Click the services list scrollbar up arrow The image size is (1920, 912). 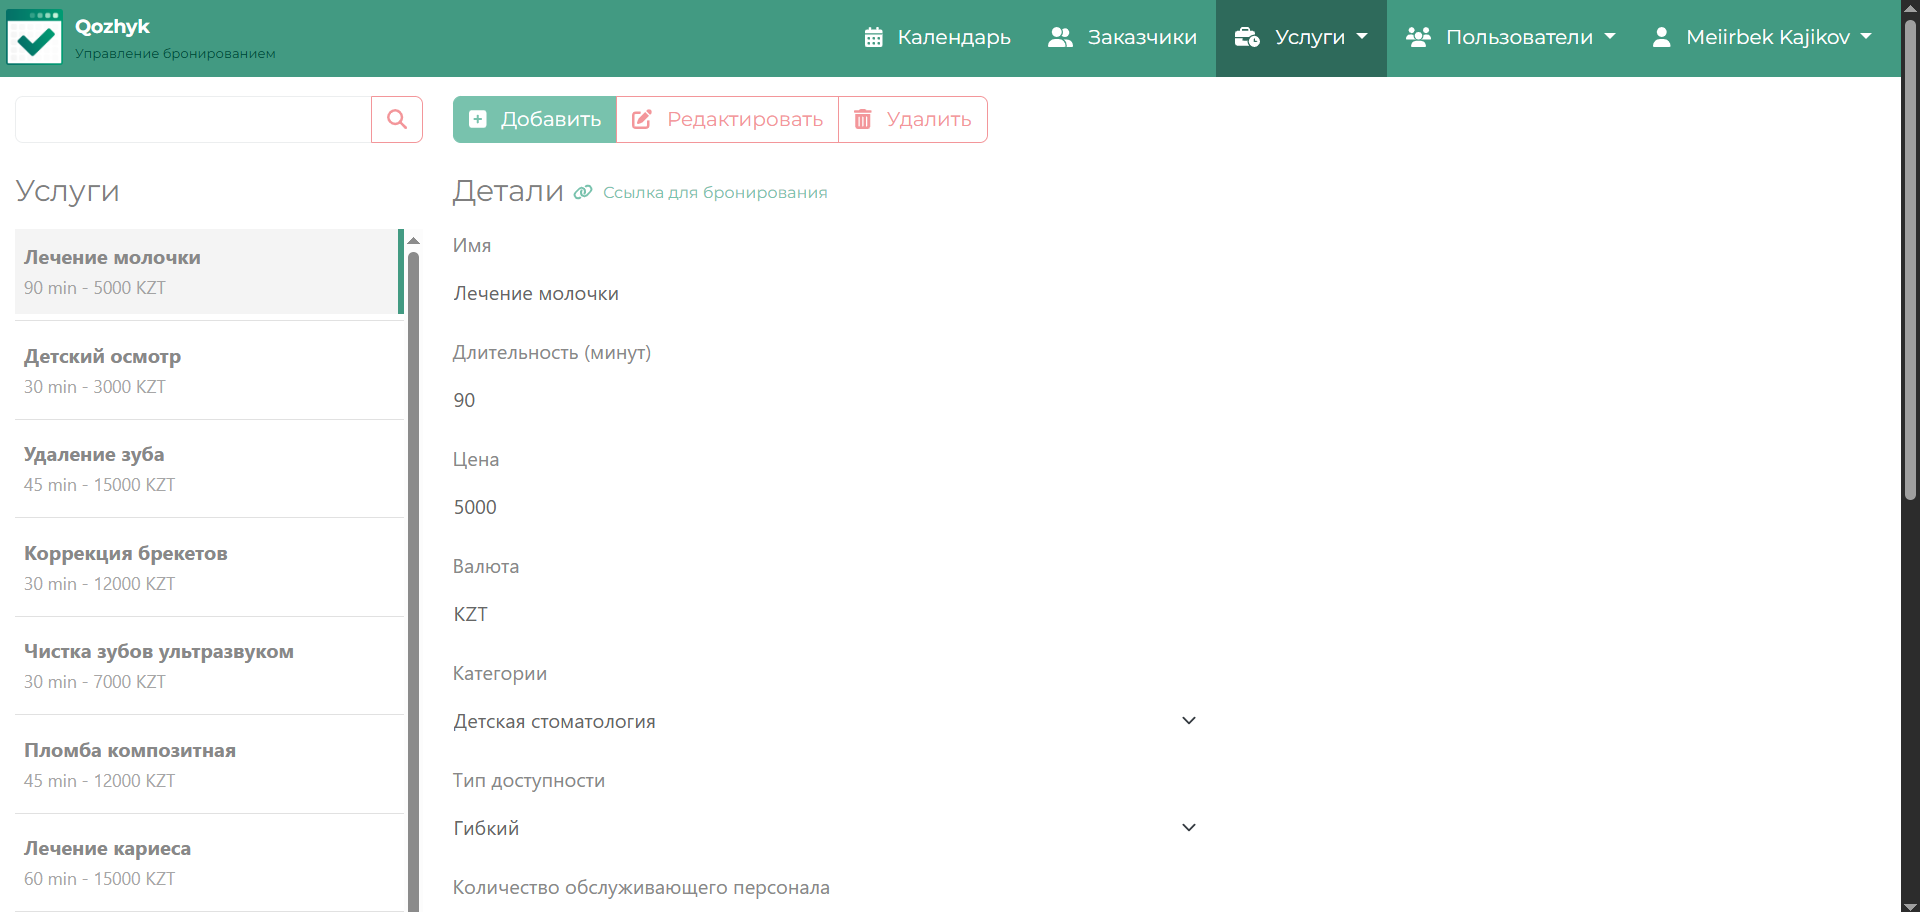point(413,241)
